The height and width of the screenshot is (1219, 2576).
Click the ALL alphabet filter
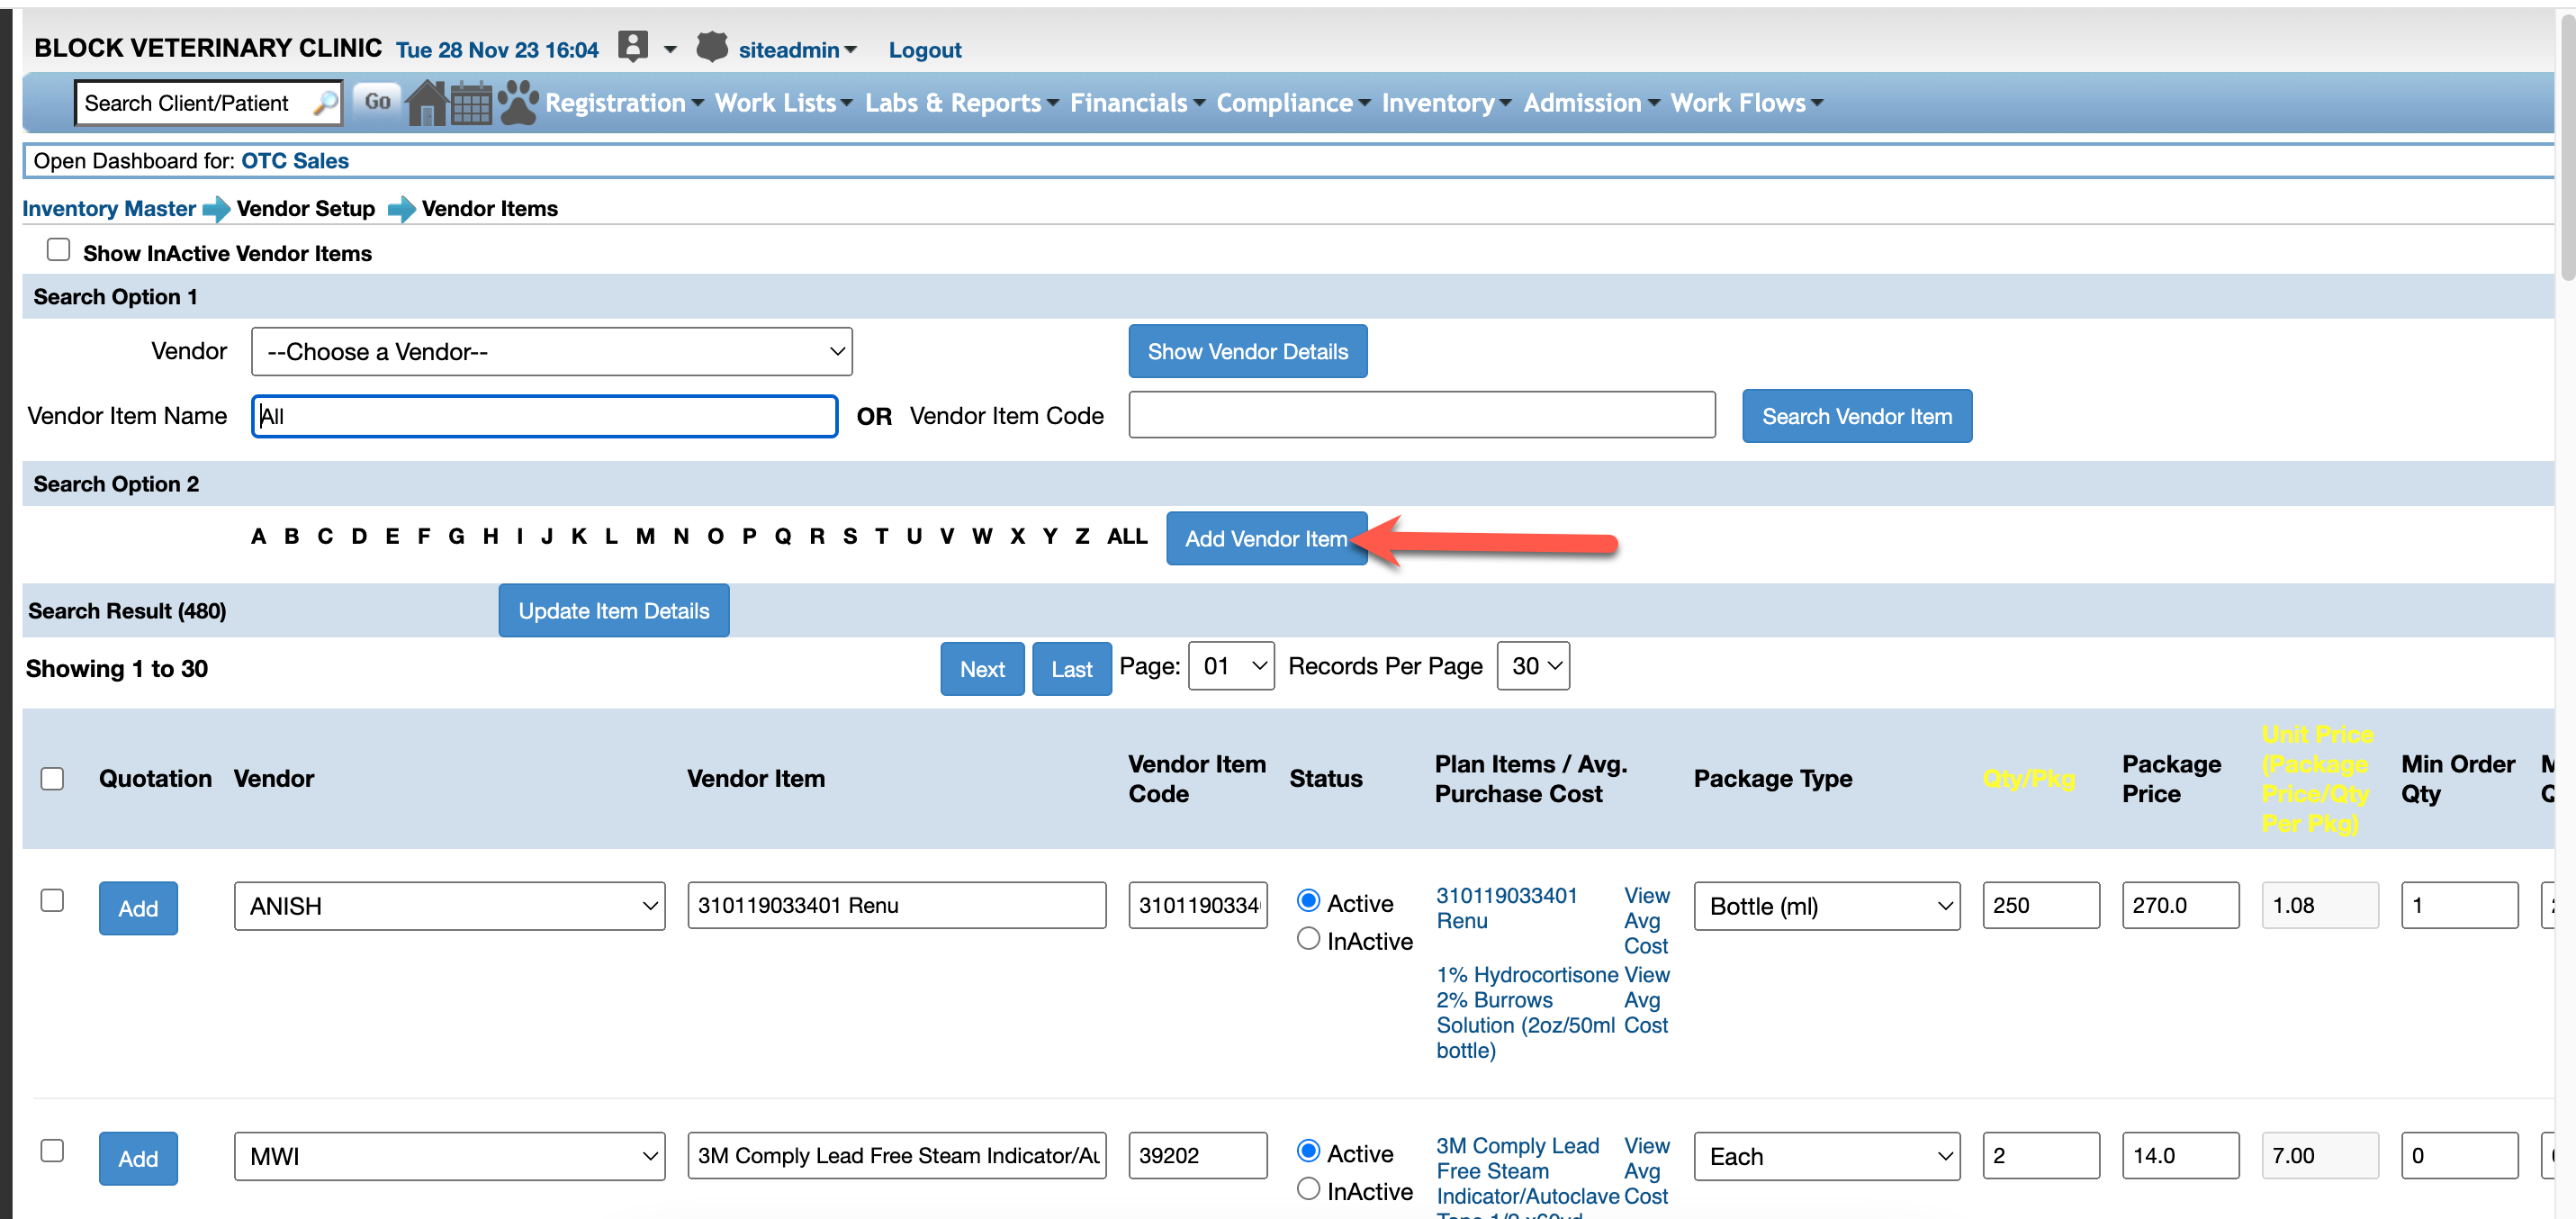[x=1126, y=536]
